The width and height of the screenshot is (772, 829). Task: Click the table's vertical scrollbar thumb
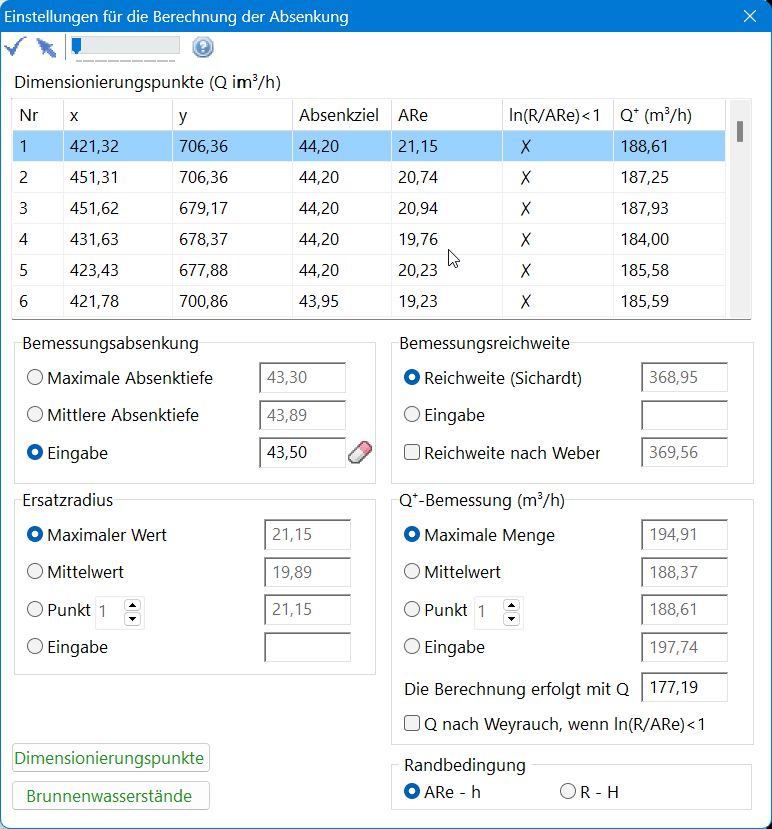(740, 132)
